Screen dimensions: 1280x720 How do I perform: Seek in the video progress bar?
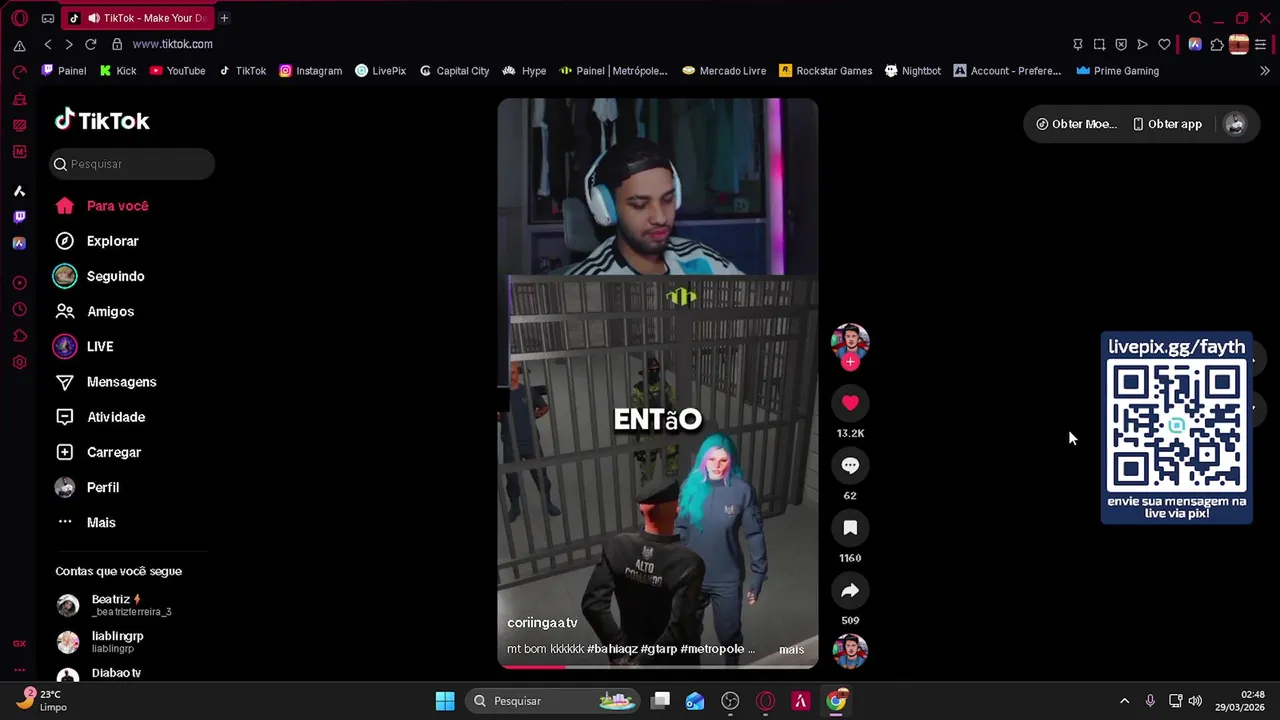[x=658, y=667]
